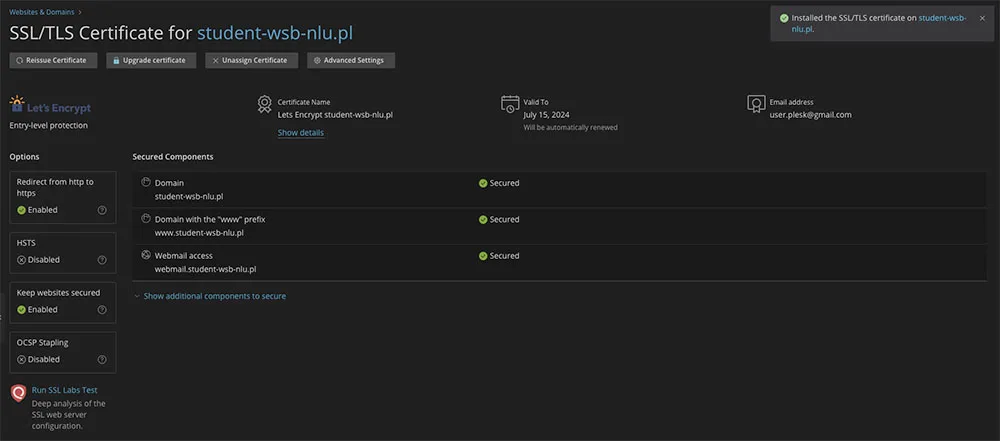Run SSL Labs Test

(64, 390)
